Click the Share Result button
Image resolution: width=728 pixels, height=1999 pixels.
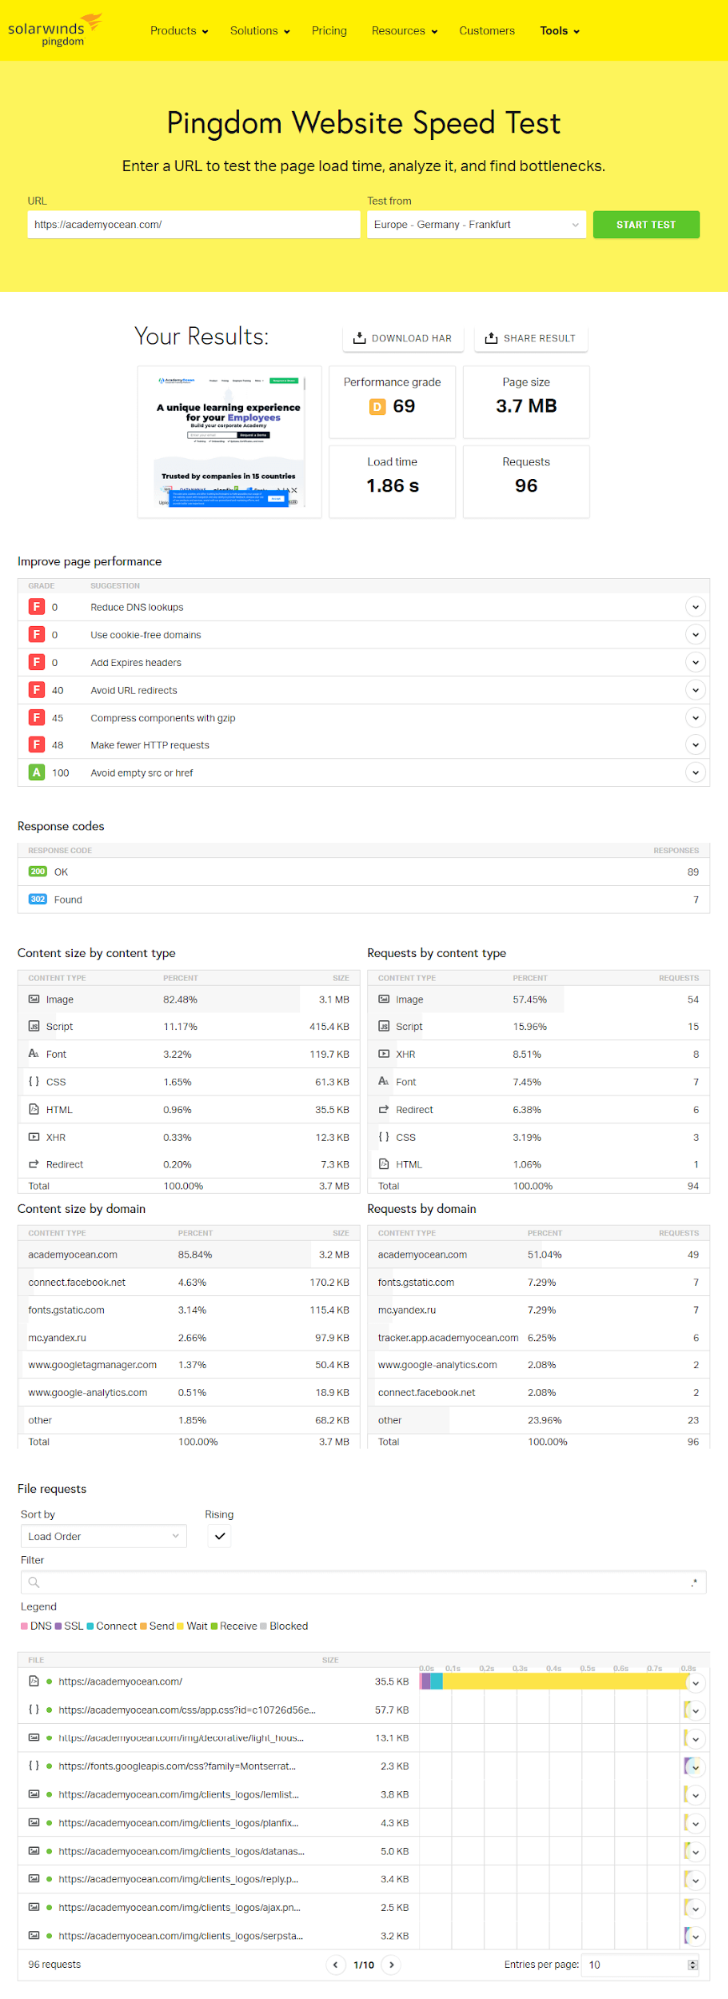pyautogui.click(x=530, y=339)
